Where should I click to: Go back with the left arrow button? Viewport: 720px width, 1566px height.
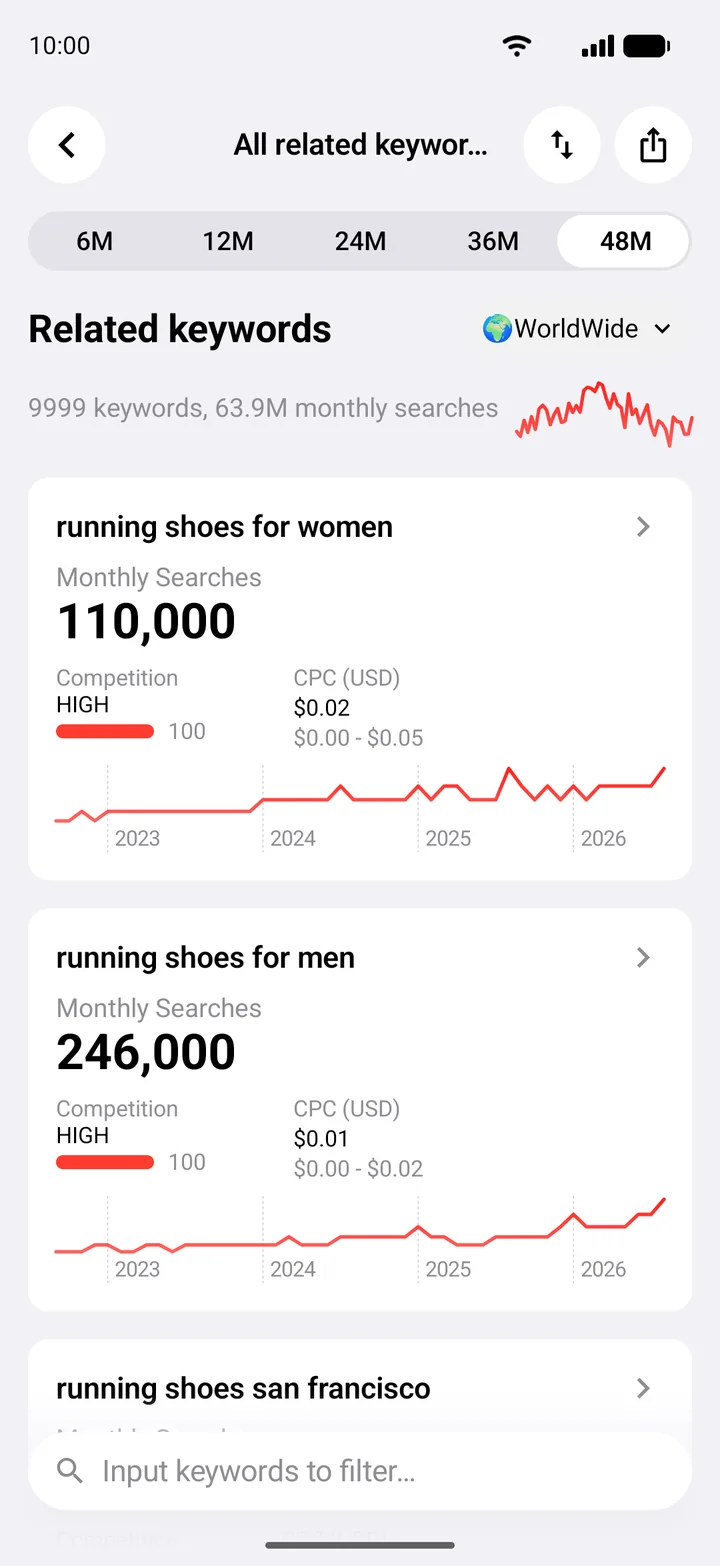tap(67, 146)
